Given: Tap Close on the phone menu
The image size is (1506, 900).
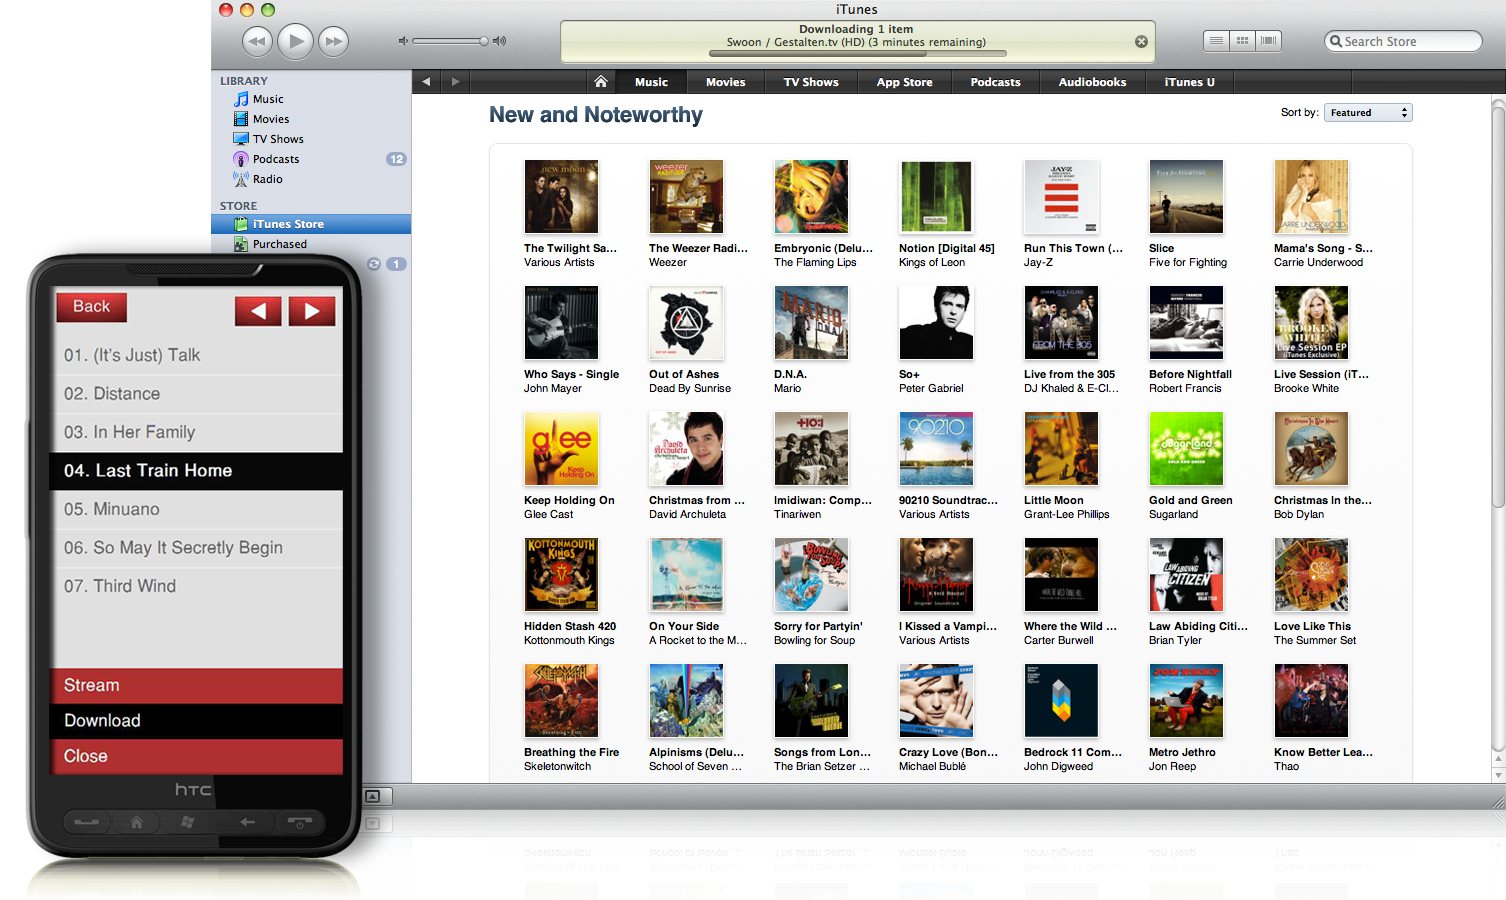Looking at the screenshot, I should 196,756.
